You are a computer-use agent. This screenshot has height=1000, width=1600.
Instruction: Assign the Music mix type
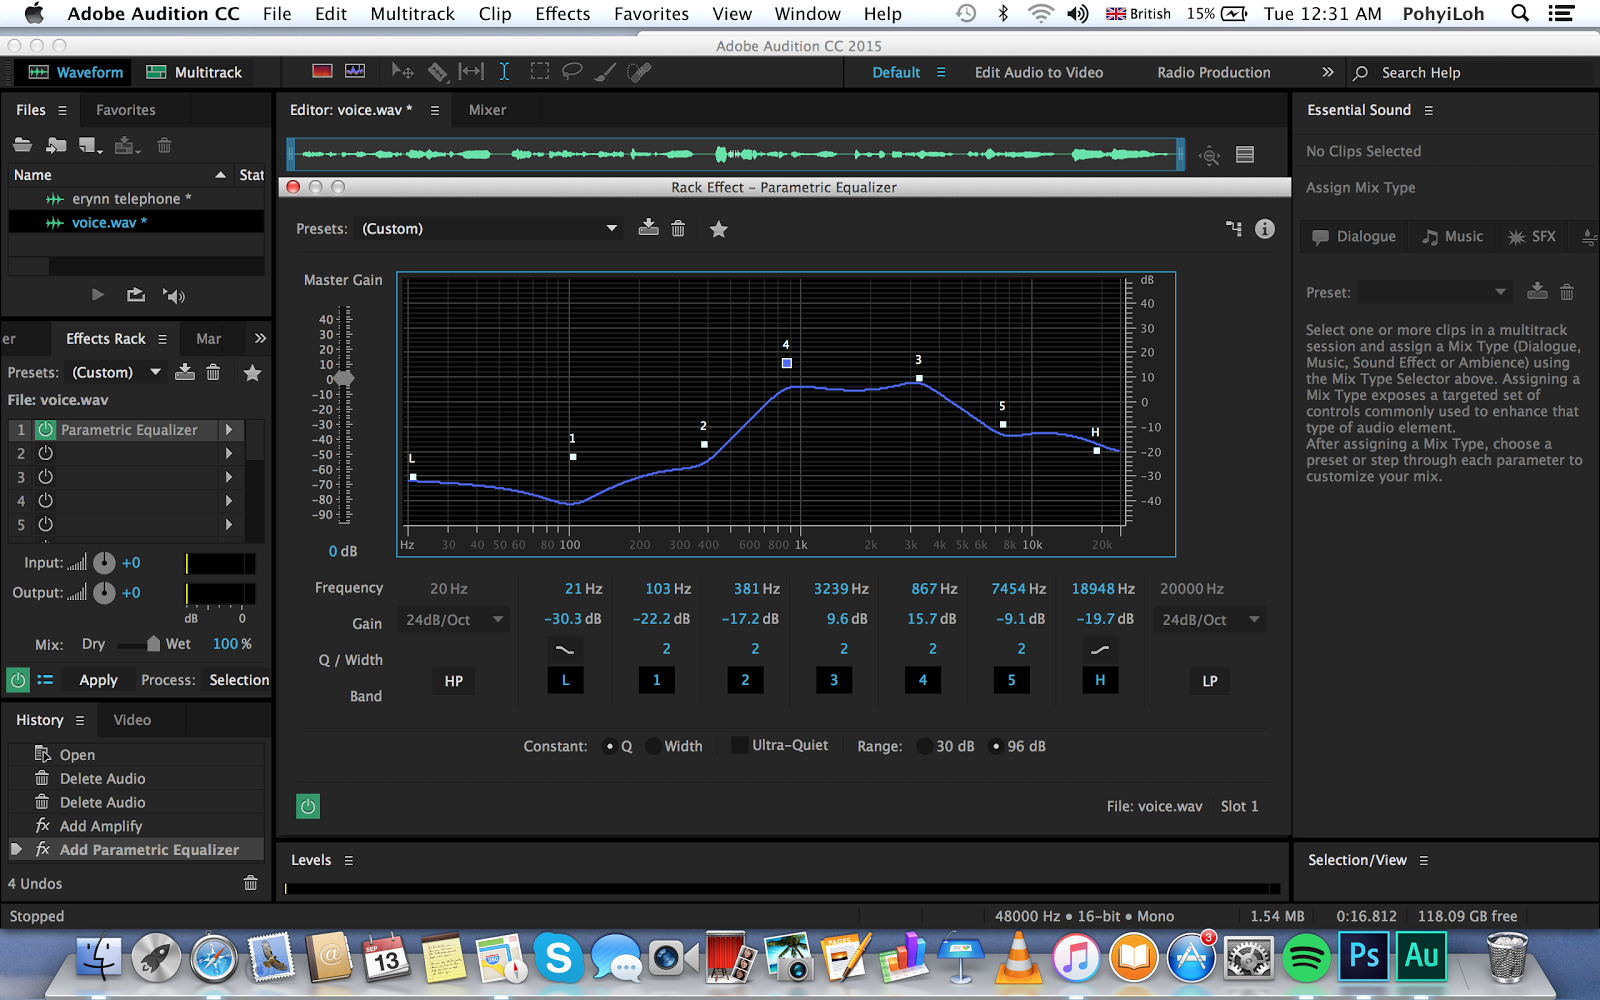click(x=1453, y=236)
